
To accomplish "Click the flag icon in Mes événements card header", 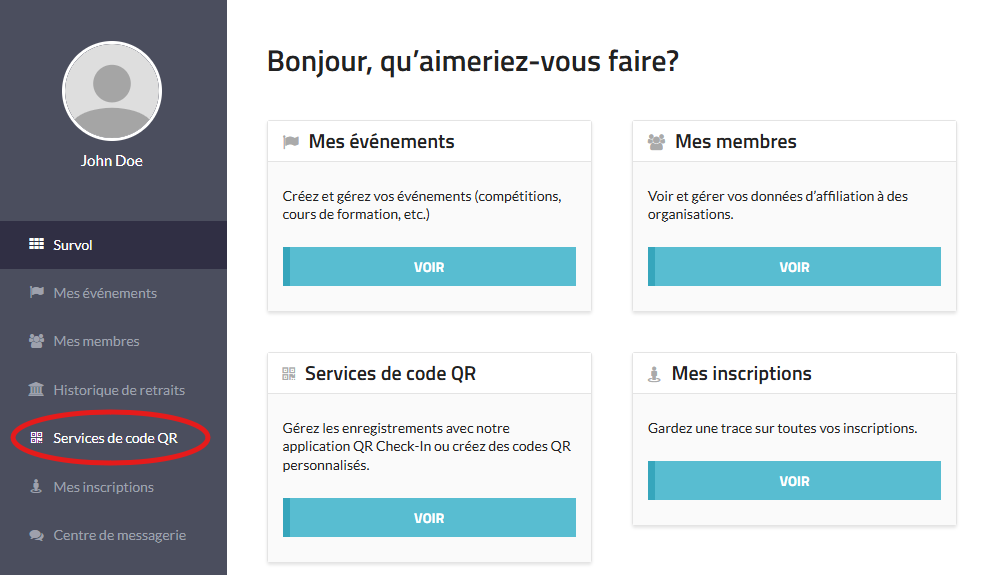I will point(291,142).
